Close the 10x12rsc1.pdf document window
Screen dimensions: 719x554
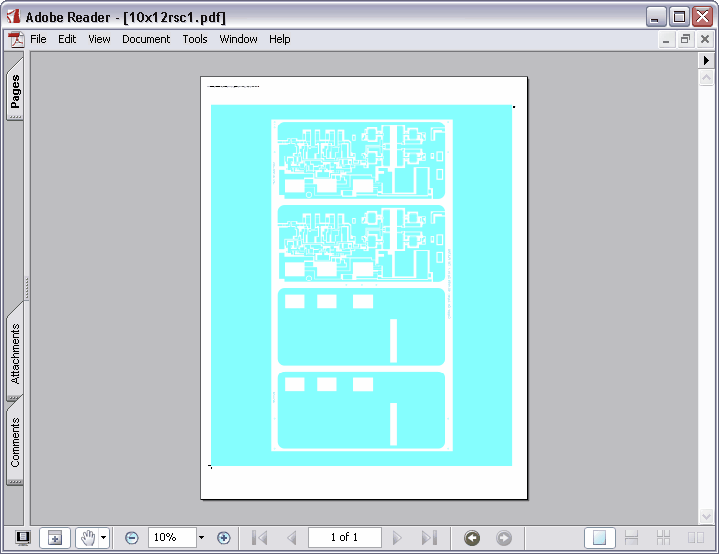tap(705, 40)
